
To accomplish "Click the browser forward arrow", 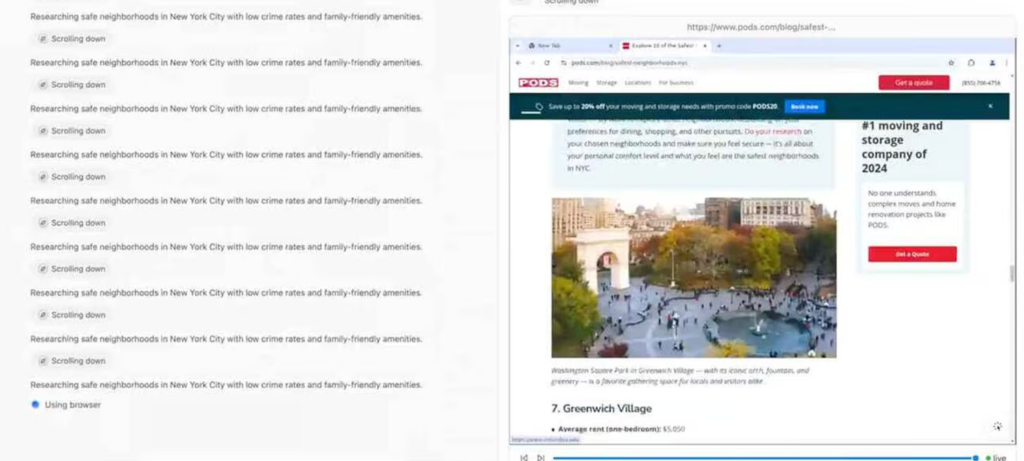I will pyautogui.click(x=532, y=63).
